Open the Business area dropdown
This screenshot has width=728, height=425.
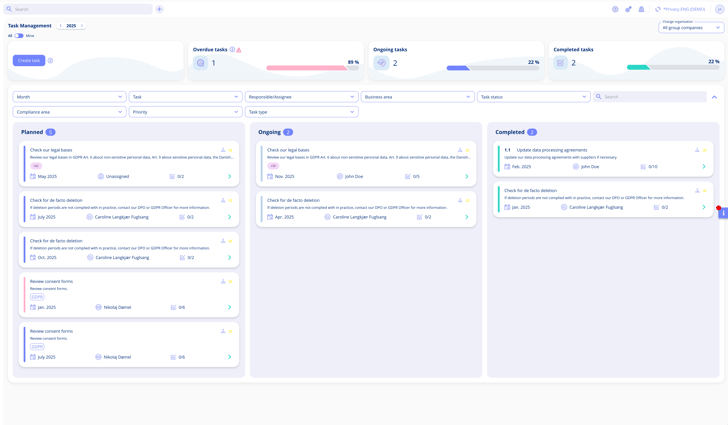pyautogui.click(x=417, y=97)
